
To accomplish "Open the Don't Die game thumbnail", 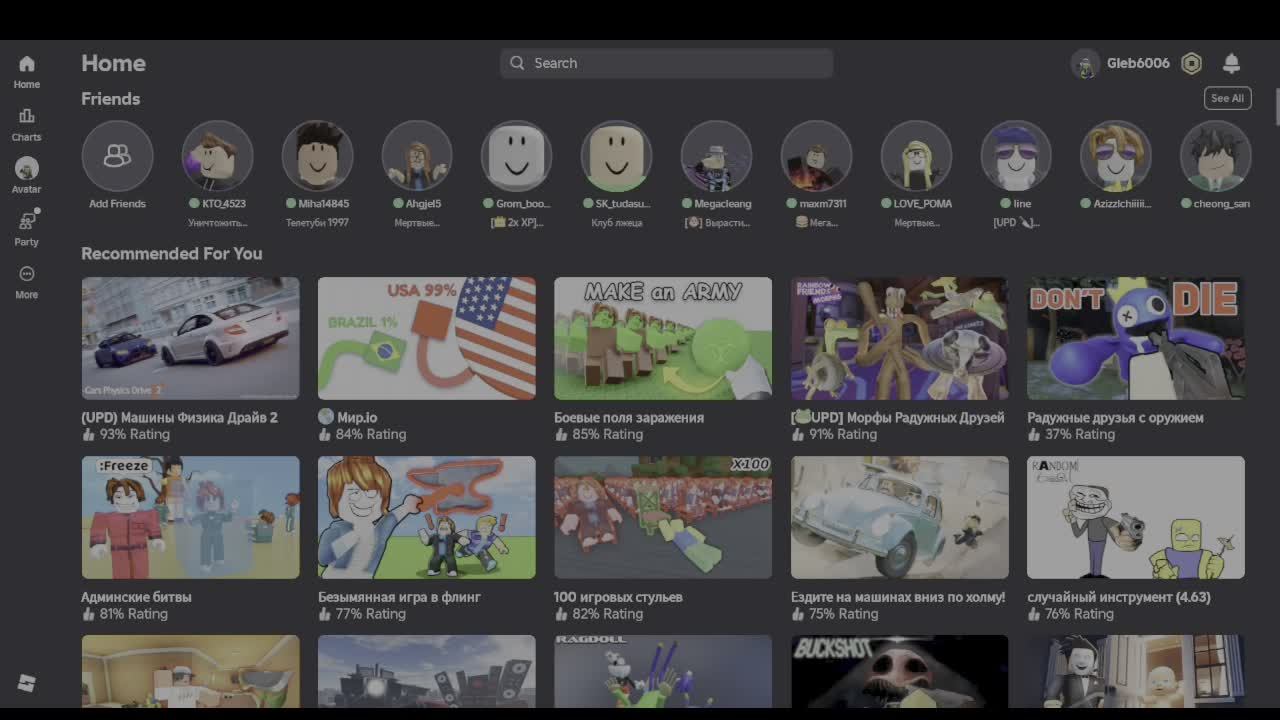I will [x=1136, y=338].
